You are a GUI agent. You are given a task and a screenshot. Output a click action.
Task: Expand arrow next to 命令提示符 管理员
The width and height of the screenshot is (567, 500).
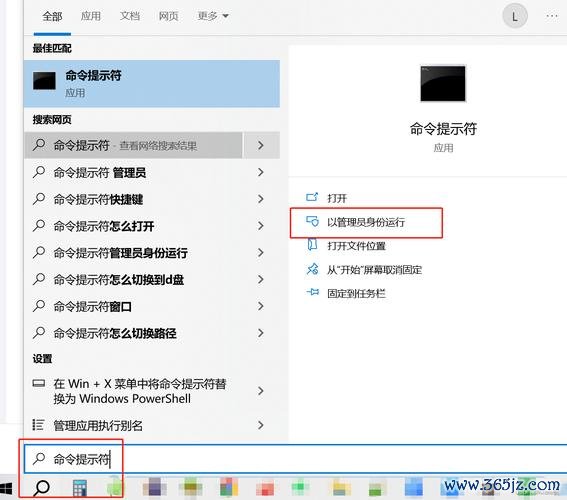point(261,172)
